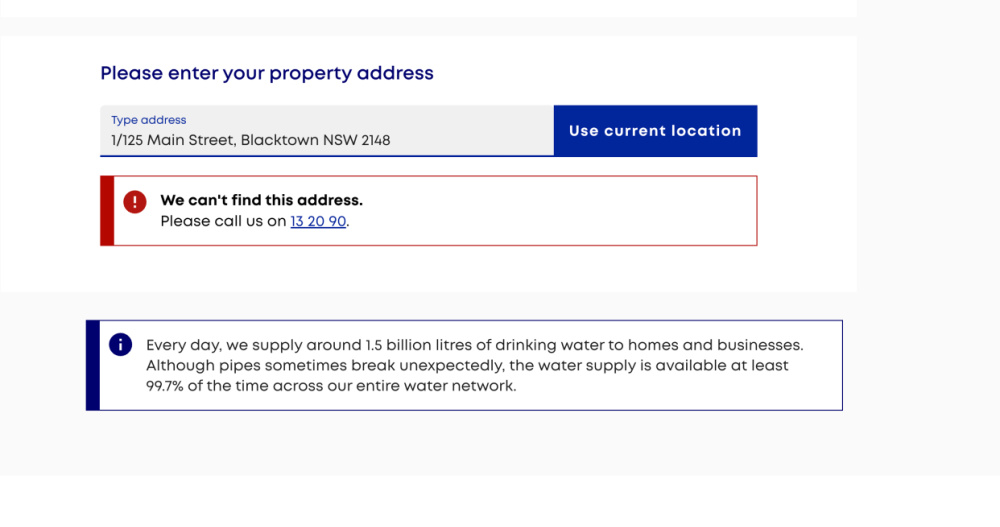The image size is (1000, 527).
Task: Click the postcode '2148' in the address field
Action: [x=376, y=140]
